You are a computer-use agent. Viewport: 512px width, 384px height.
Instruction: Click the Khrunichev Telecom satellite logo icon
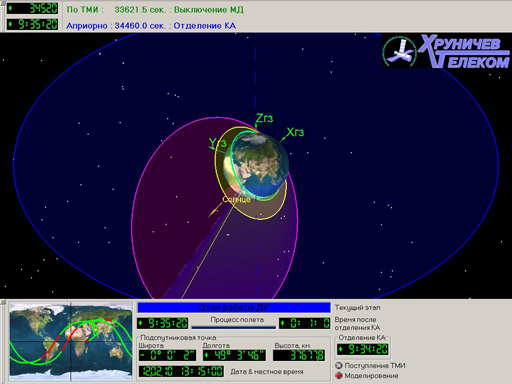[400, 52]
